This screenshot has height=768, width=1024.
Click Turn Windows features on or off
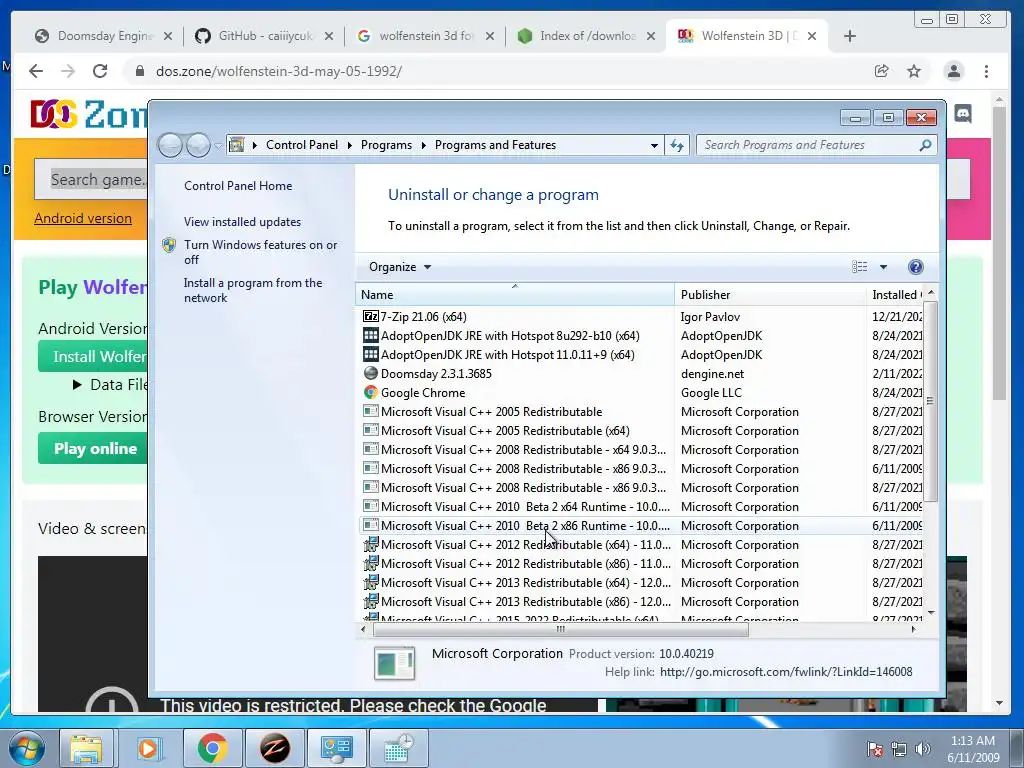tap(261, 252)
